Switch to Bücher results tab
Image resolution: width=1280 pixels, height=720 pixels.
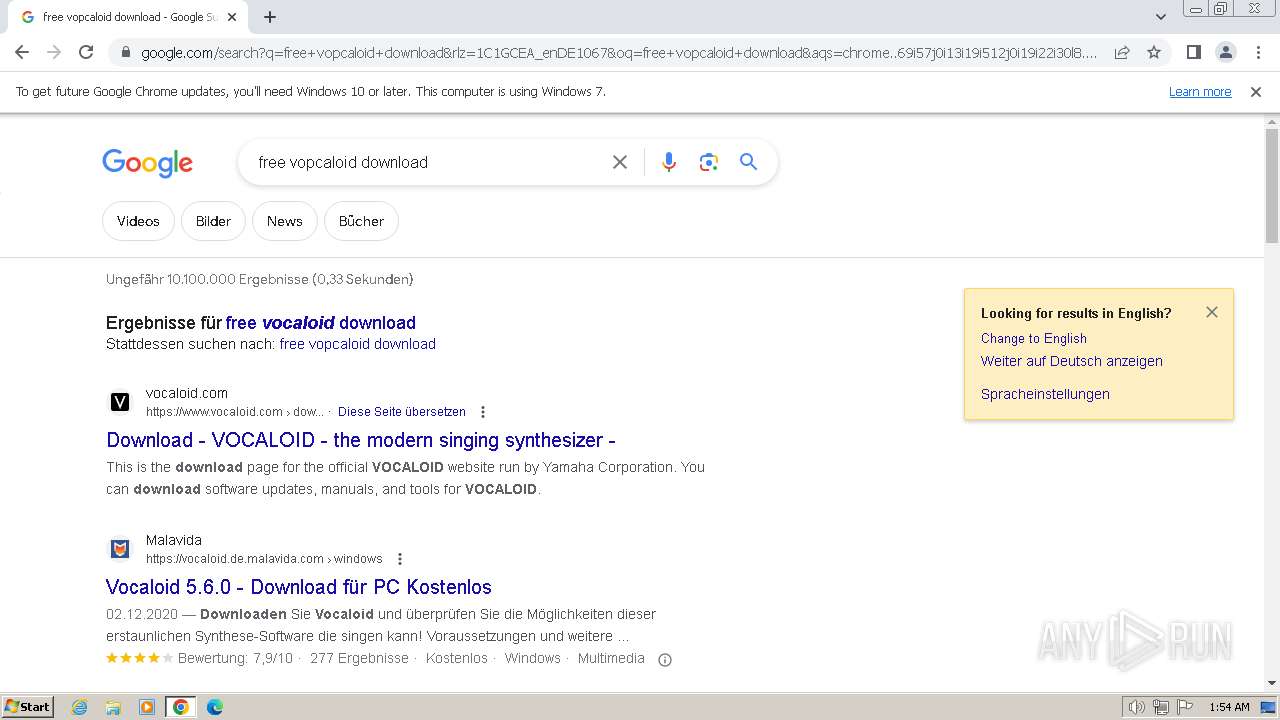361,221
